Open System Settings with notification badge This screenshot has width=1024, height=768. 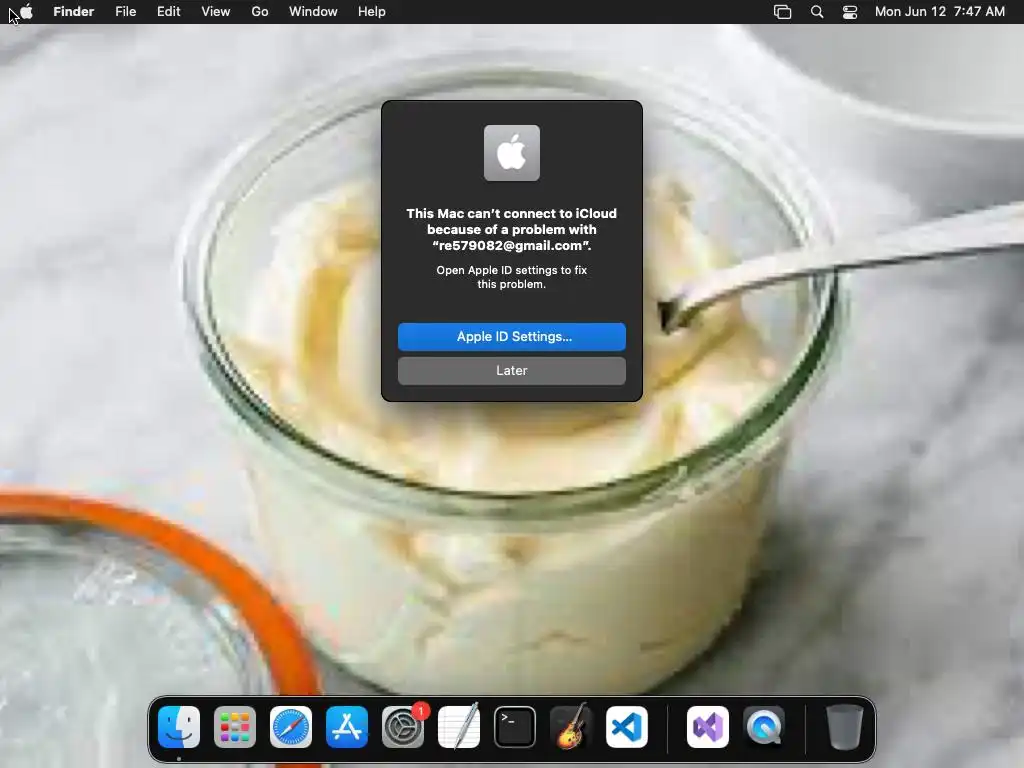point(403,727)
